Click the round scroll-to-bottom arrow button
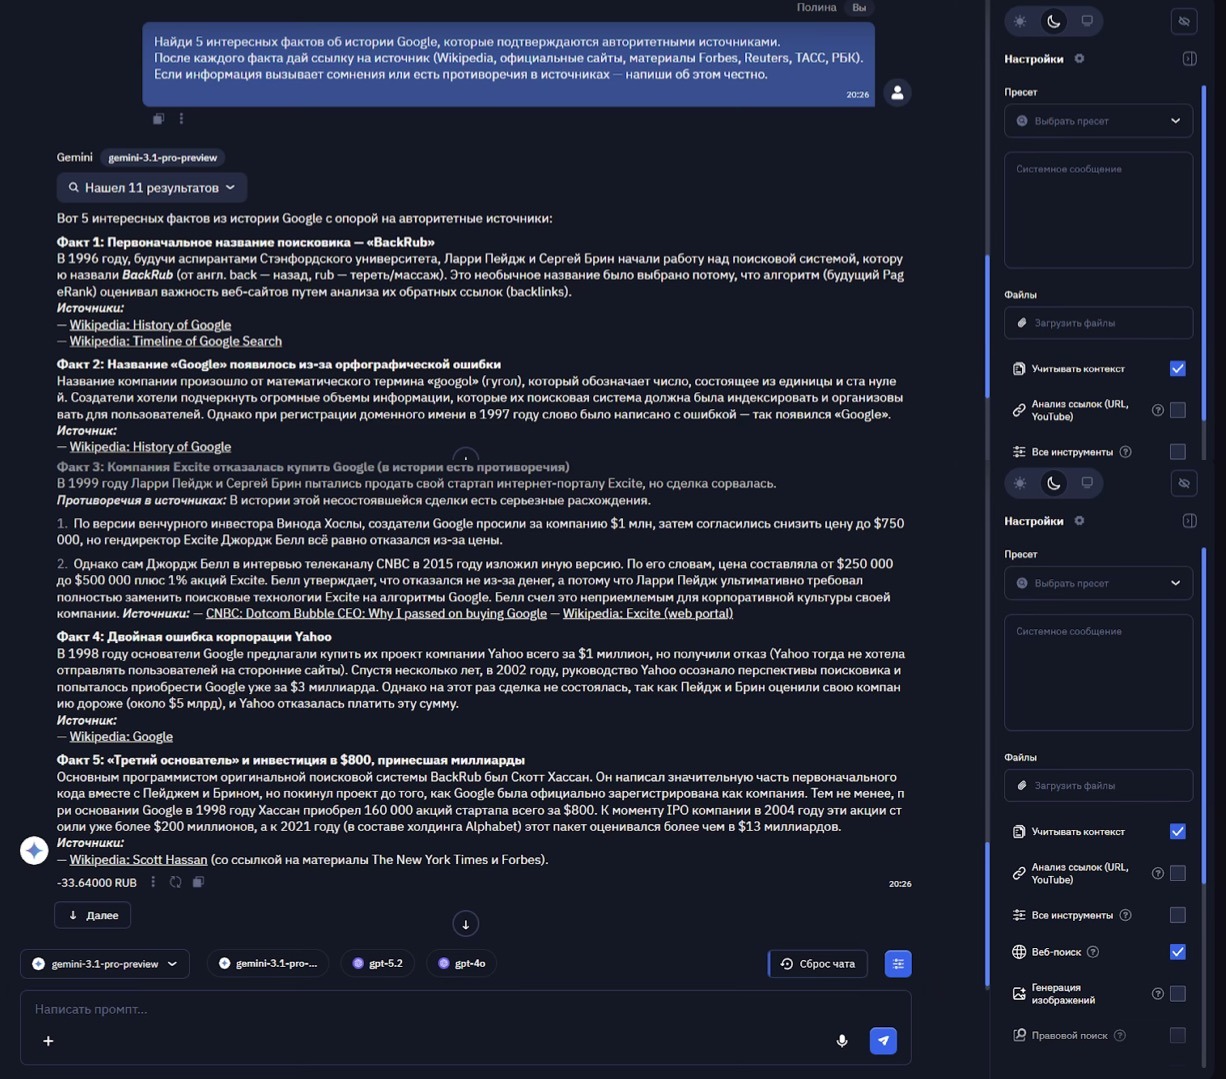Screen dimensions: 1226x1079 click(465, 924)
